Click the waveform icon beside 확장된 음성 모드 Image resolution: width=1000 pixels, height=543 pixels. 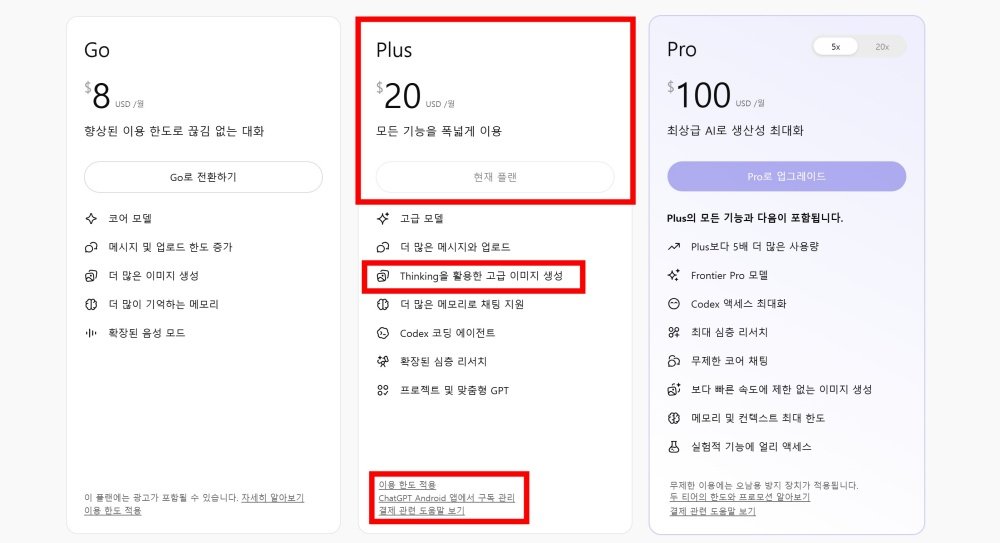coord(91,333)
